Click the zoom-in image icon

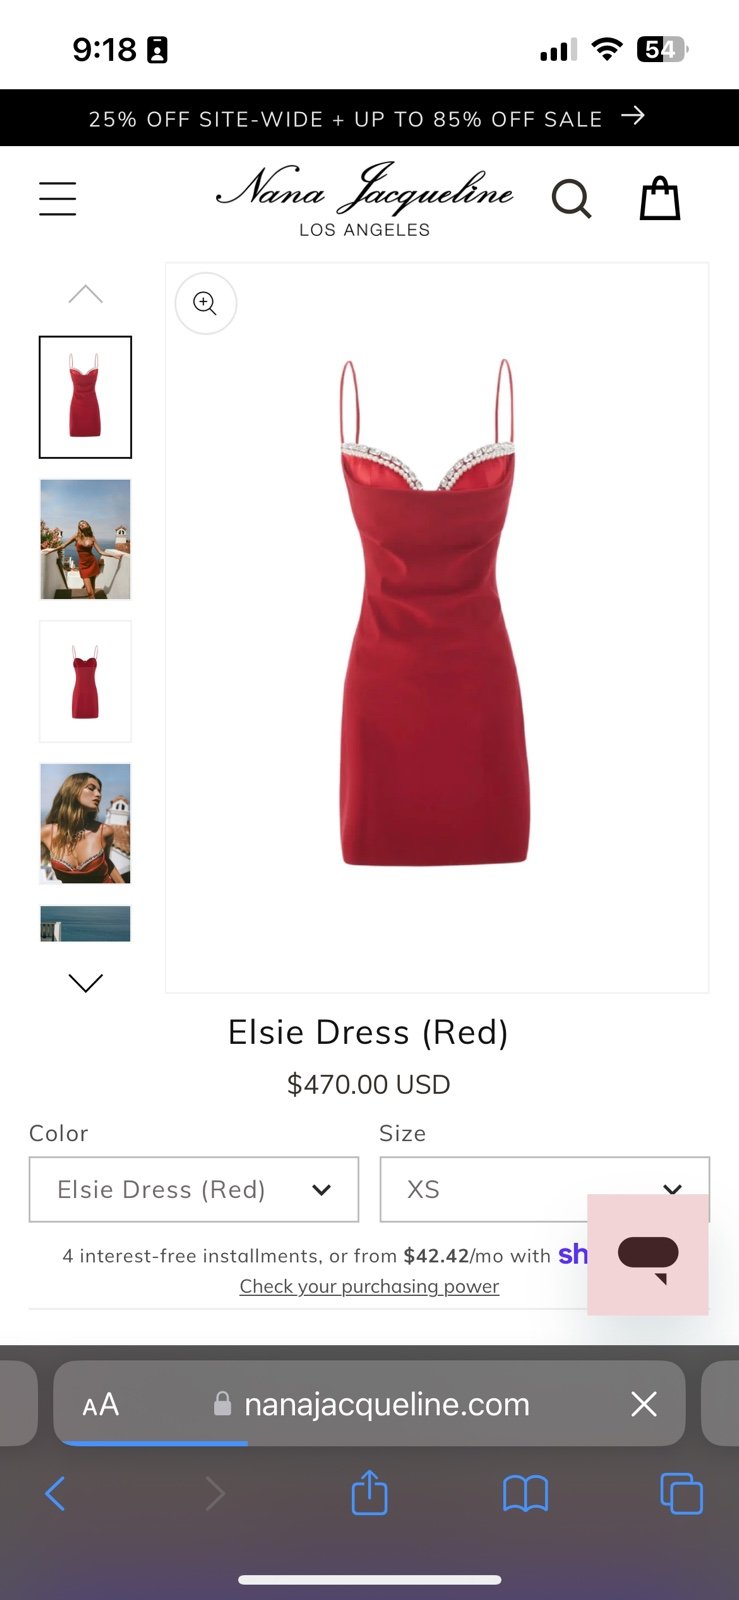pos(205,303)
